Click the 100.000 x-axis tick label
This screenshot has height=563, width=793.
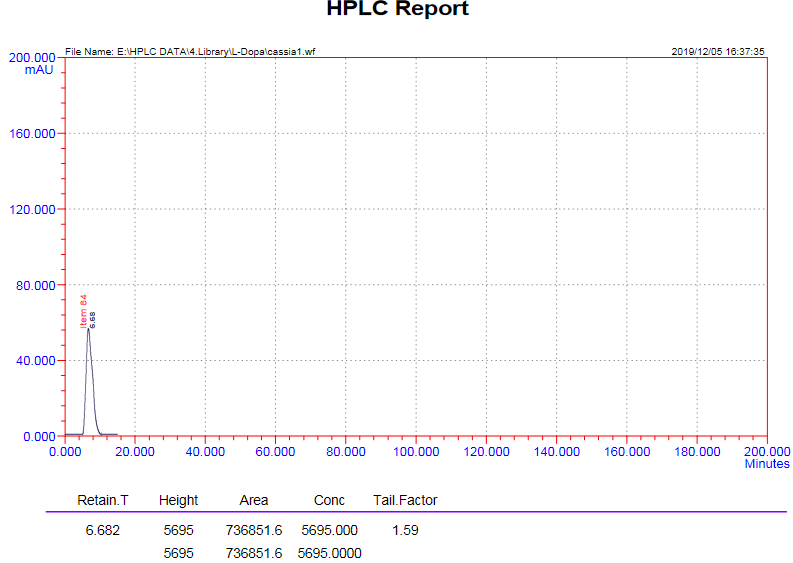coord(416,452)
